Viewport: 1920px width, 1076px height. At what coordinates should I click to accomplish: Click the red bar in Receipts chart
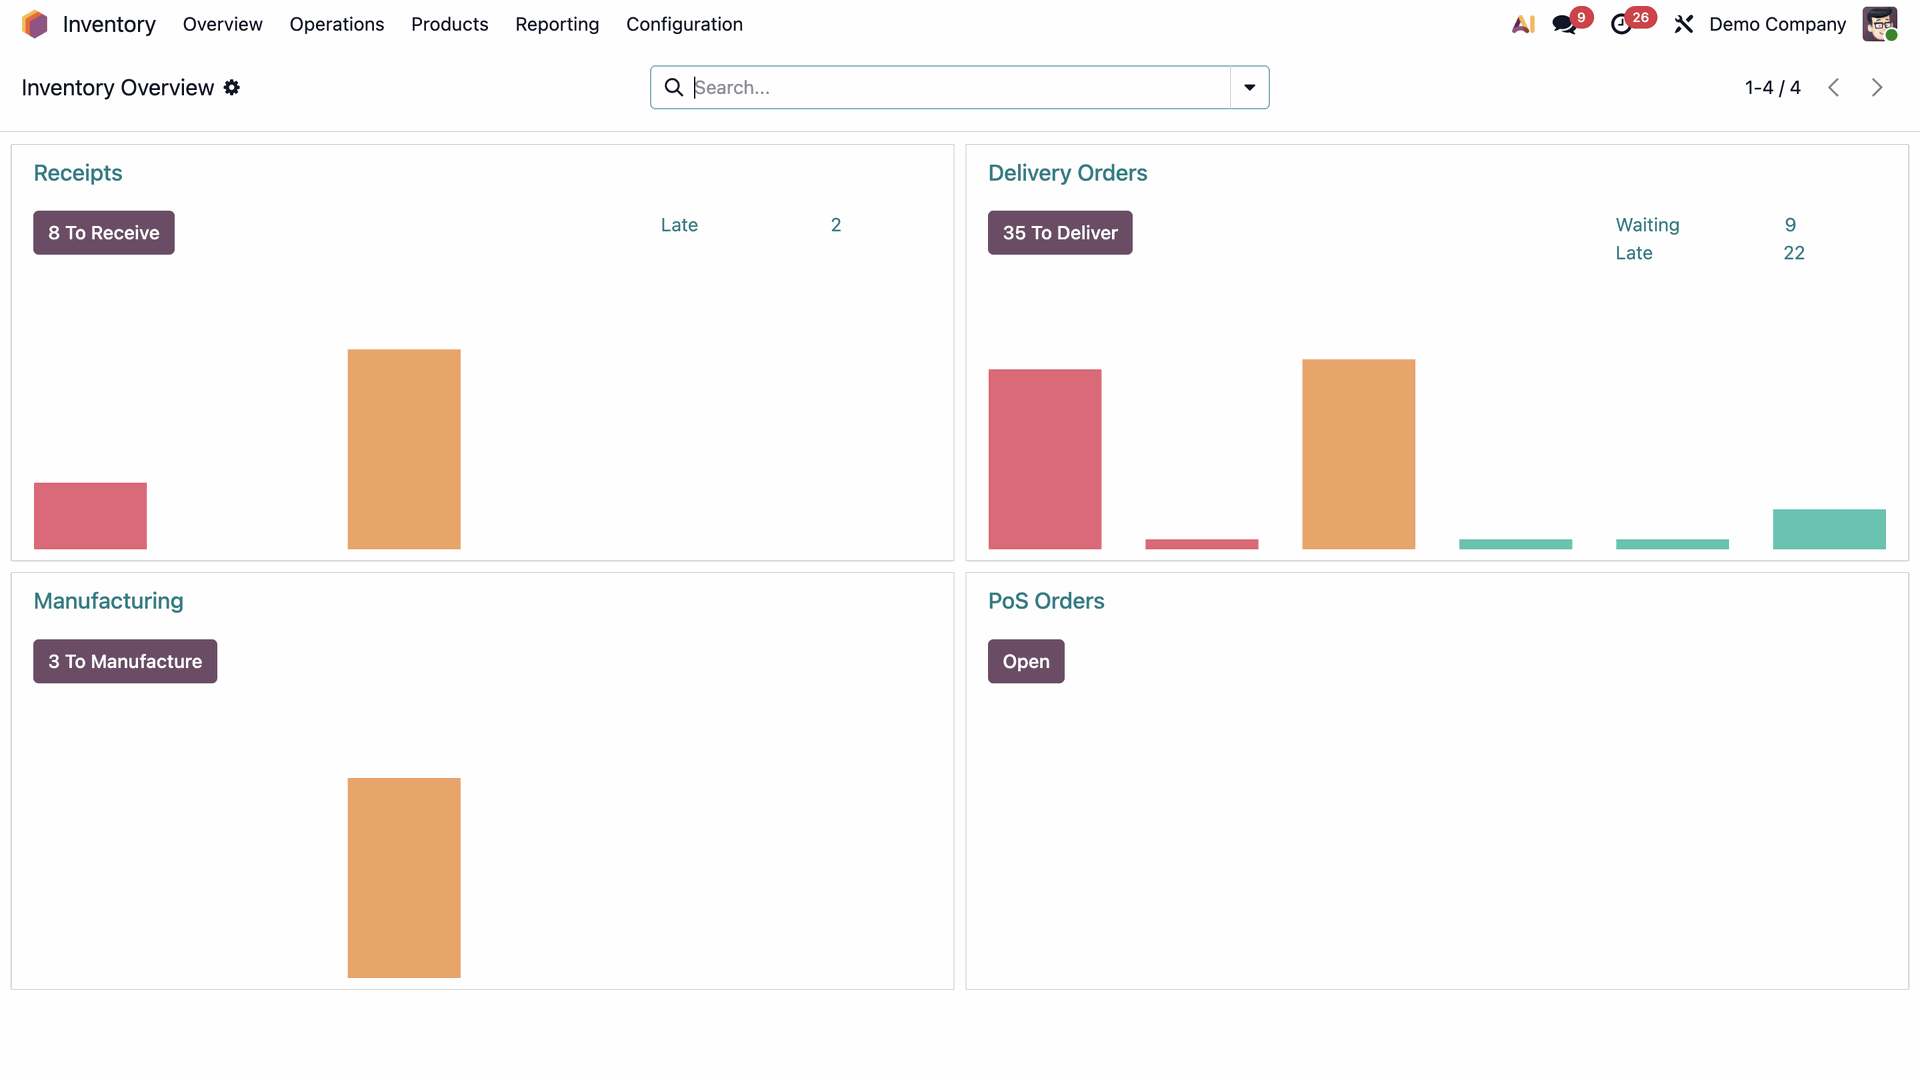coord(90,516)
